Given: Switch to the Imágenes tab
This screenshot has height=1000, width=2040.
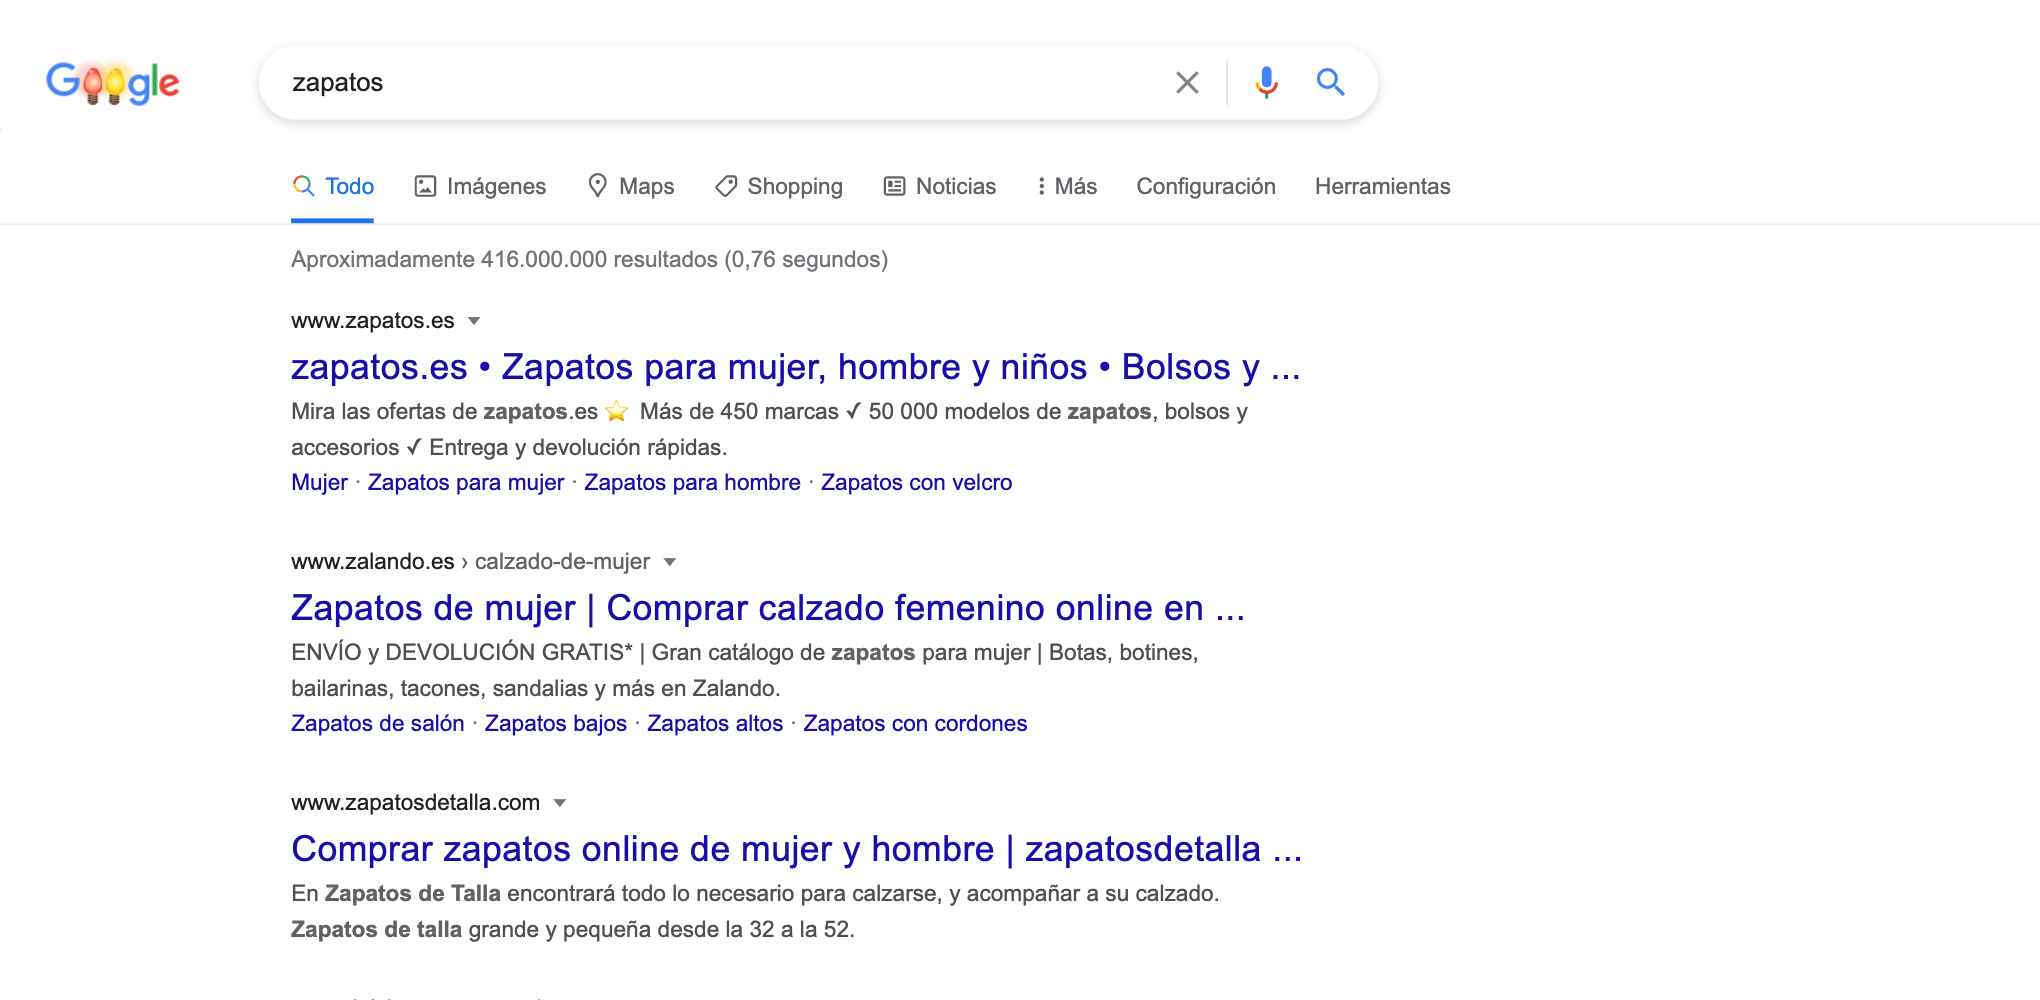Looking at the screenshot, I should click(480, 186).
